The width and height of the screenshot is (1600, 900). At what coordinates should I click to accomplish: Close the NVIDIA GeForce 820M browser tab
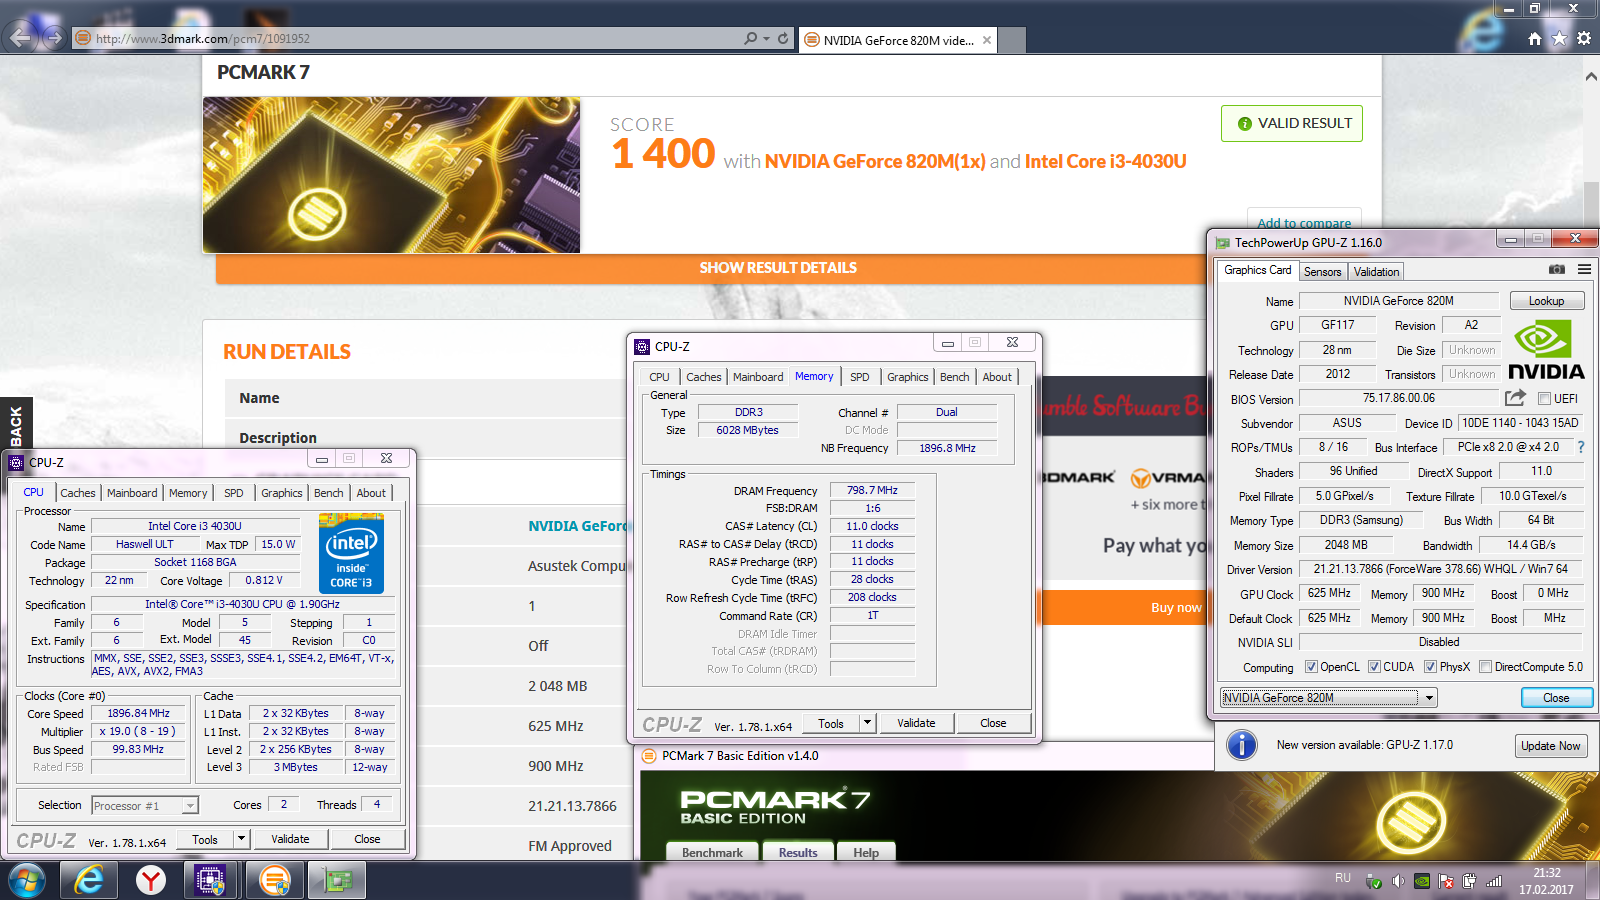pyautogui.click(x=987, y=40)
